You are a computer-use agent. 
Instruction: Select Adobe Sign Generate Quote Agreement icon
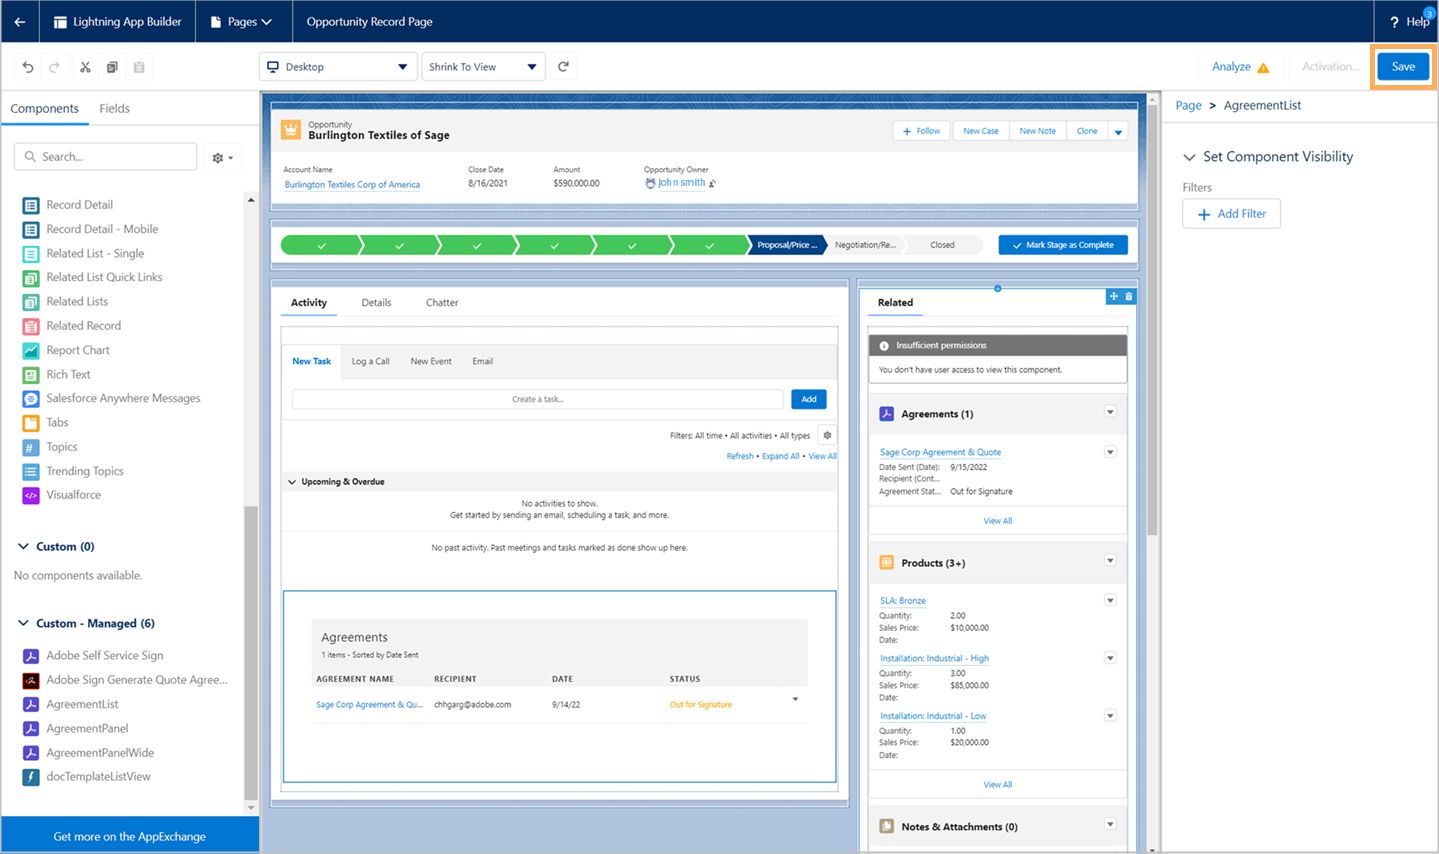[x=31, y=680]
